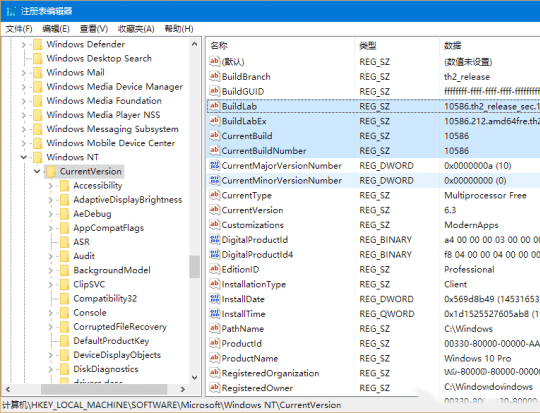Click the binary icon of InstallTime
The height and width of the screenshot is (413, 540).
pos(214,313)
